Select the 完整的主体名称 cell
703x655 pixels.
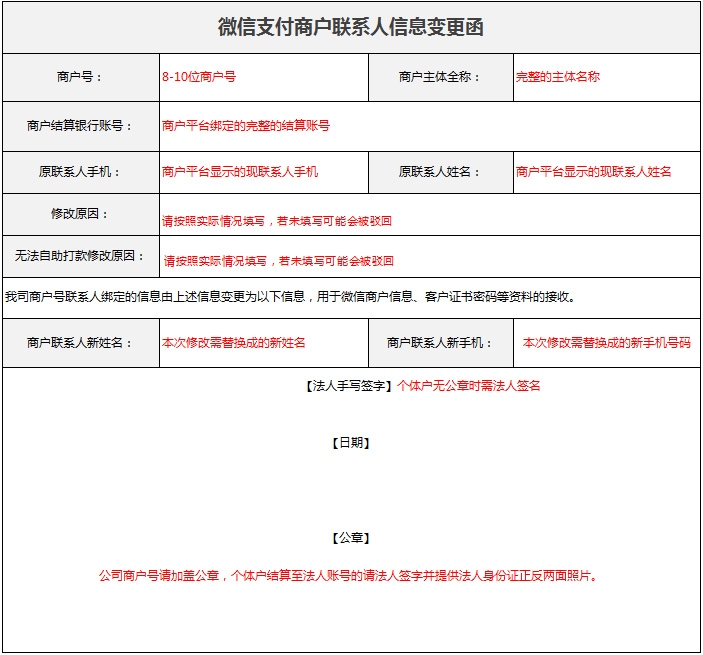click(x=607, y=77)
